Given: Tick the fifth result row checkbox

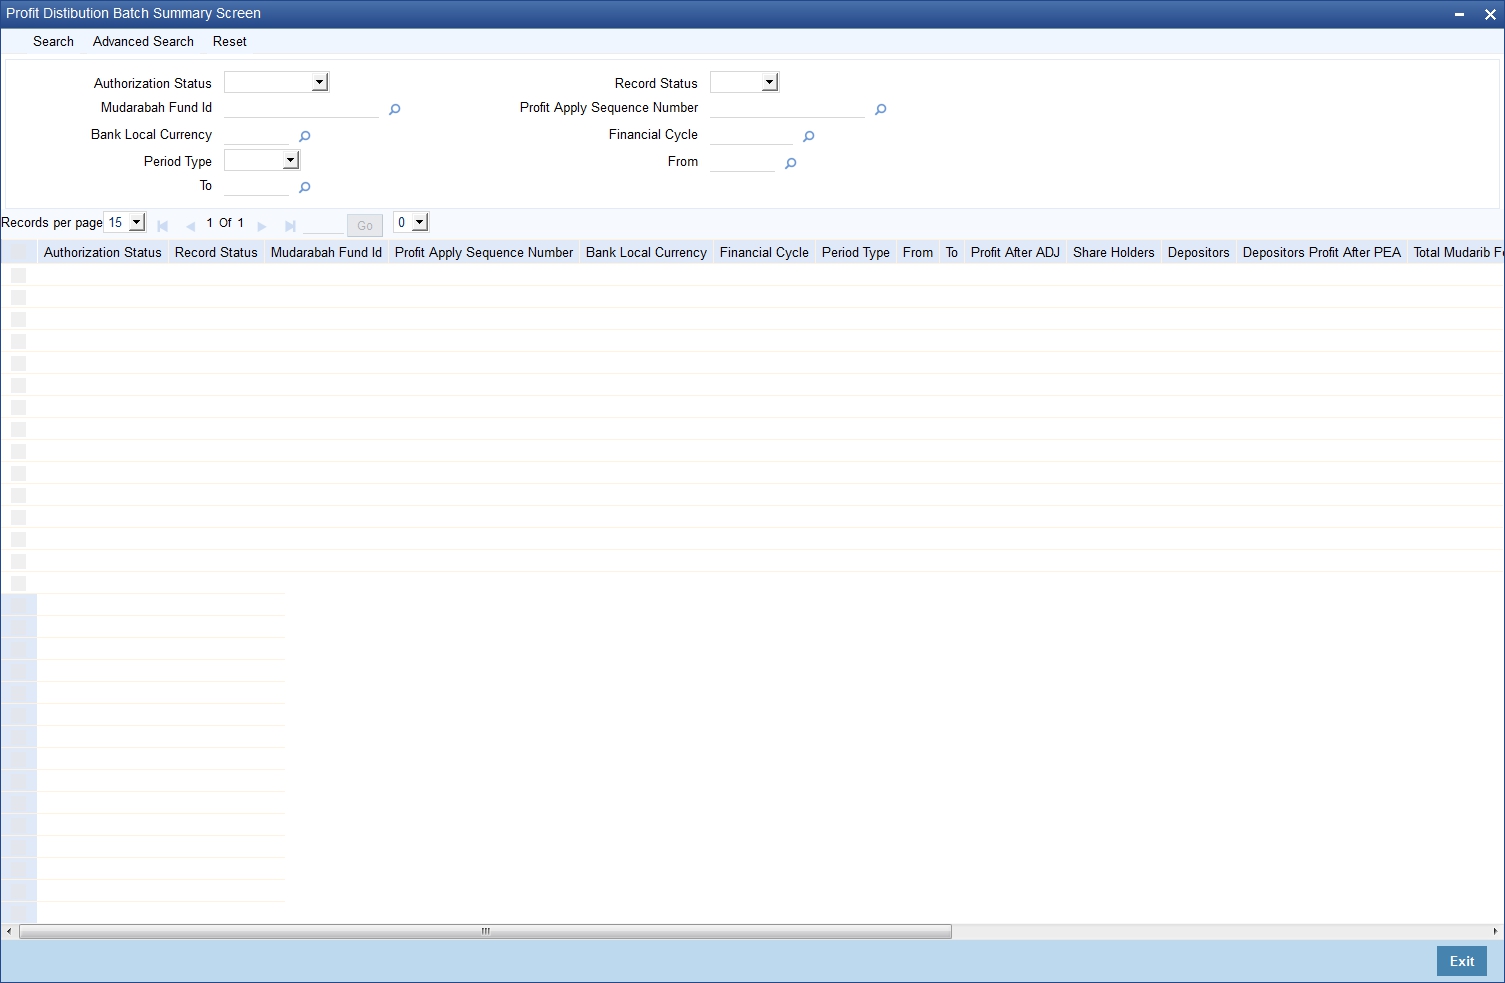Looking at the screenshot, I should click(x=18, y=363).
